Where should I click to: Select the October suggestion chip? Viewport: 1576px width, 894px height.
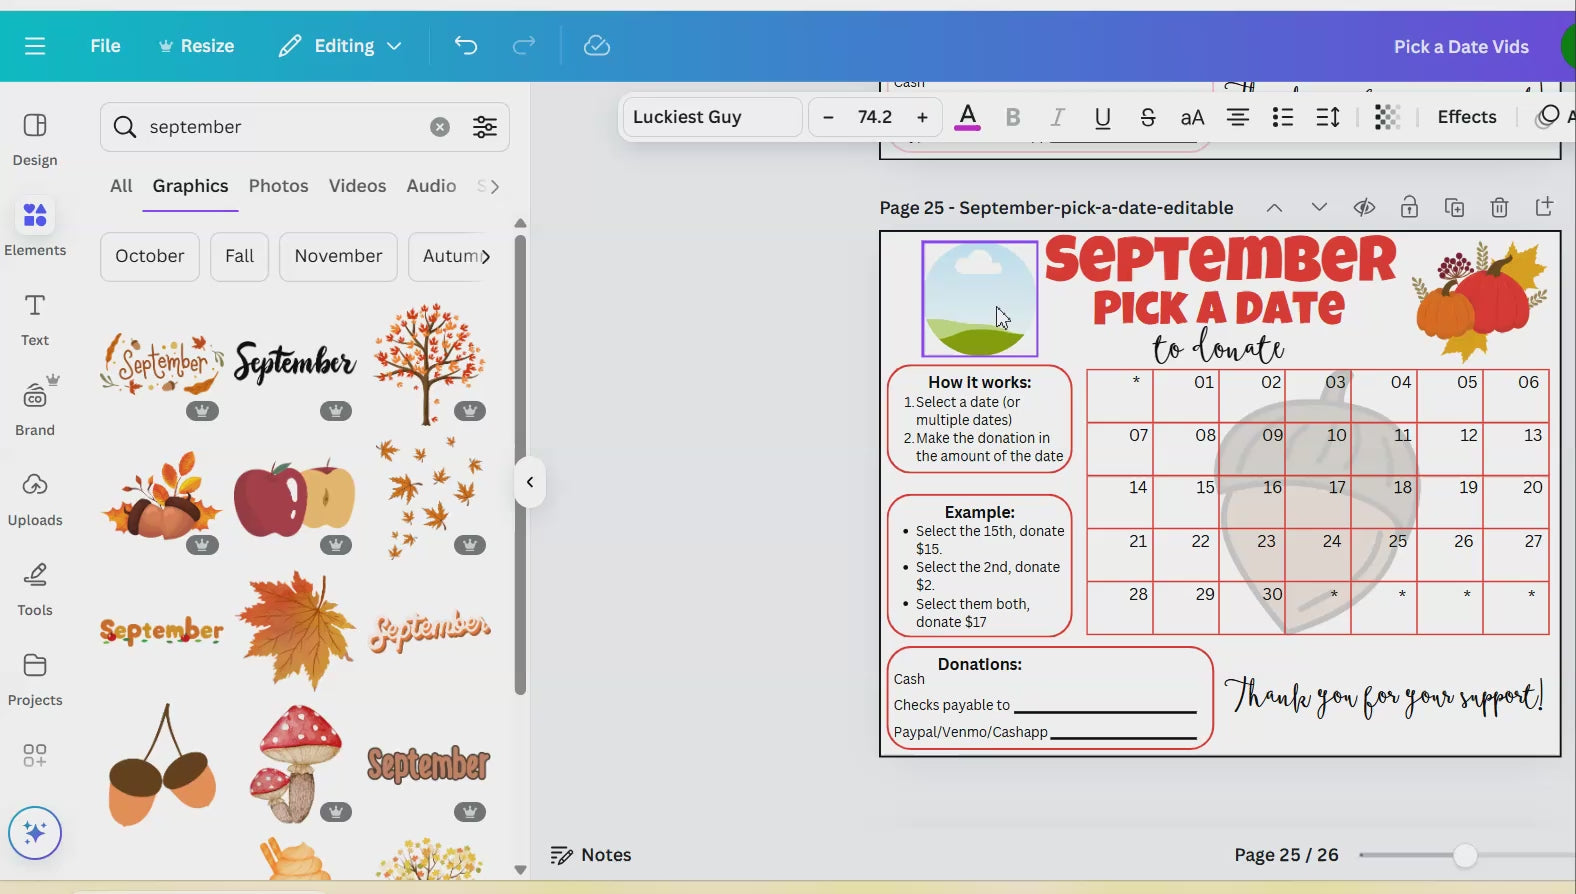click(150, 256)
